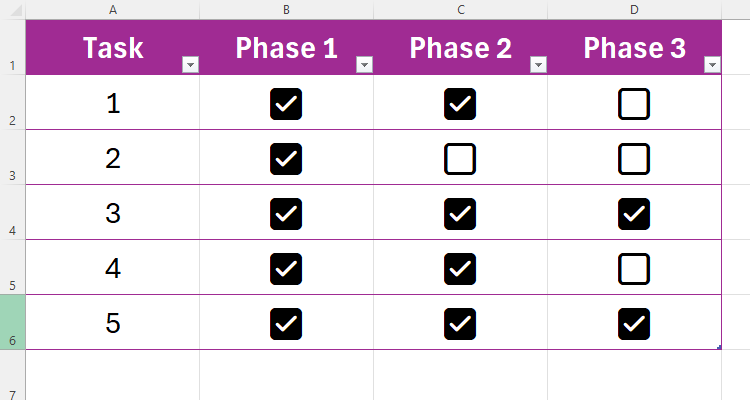Screen dimensions: 750x400
Task: Select row 3 header
Action: point(12,158)
